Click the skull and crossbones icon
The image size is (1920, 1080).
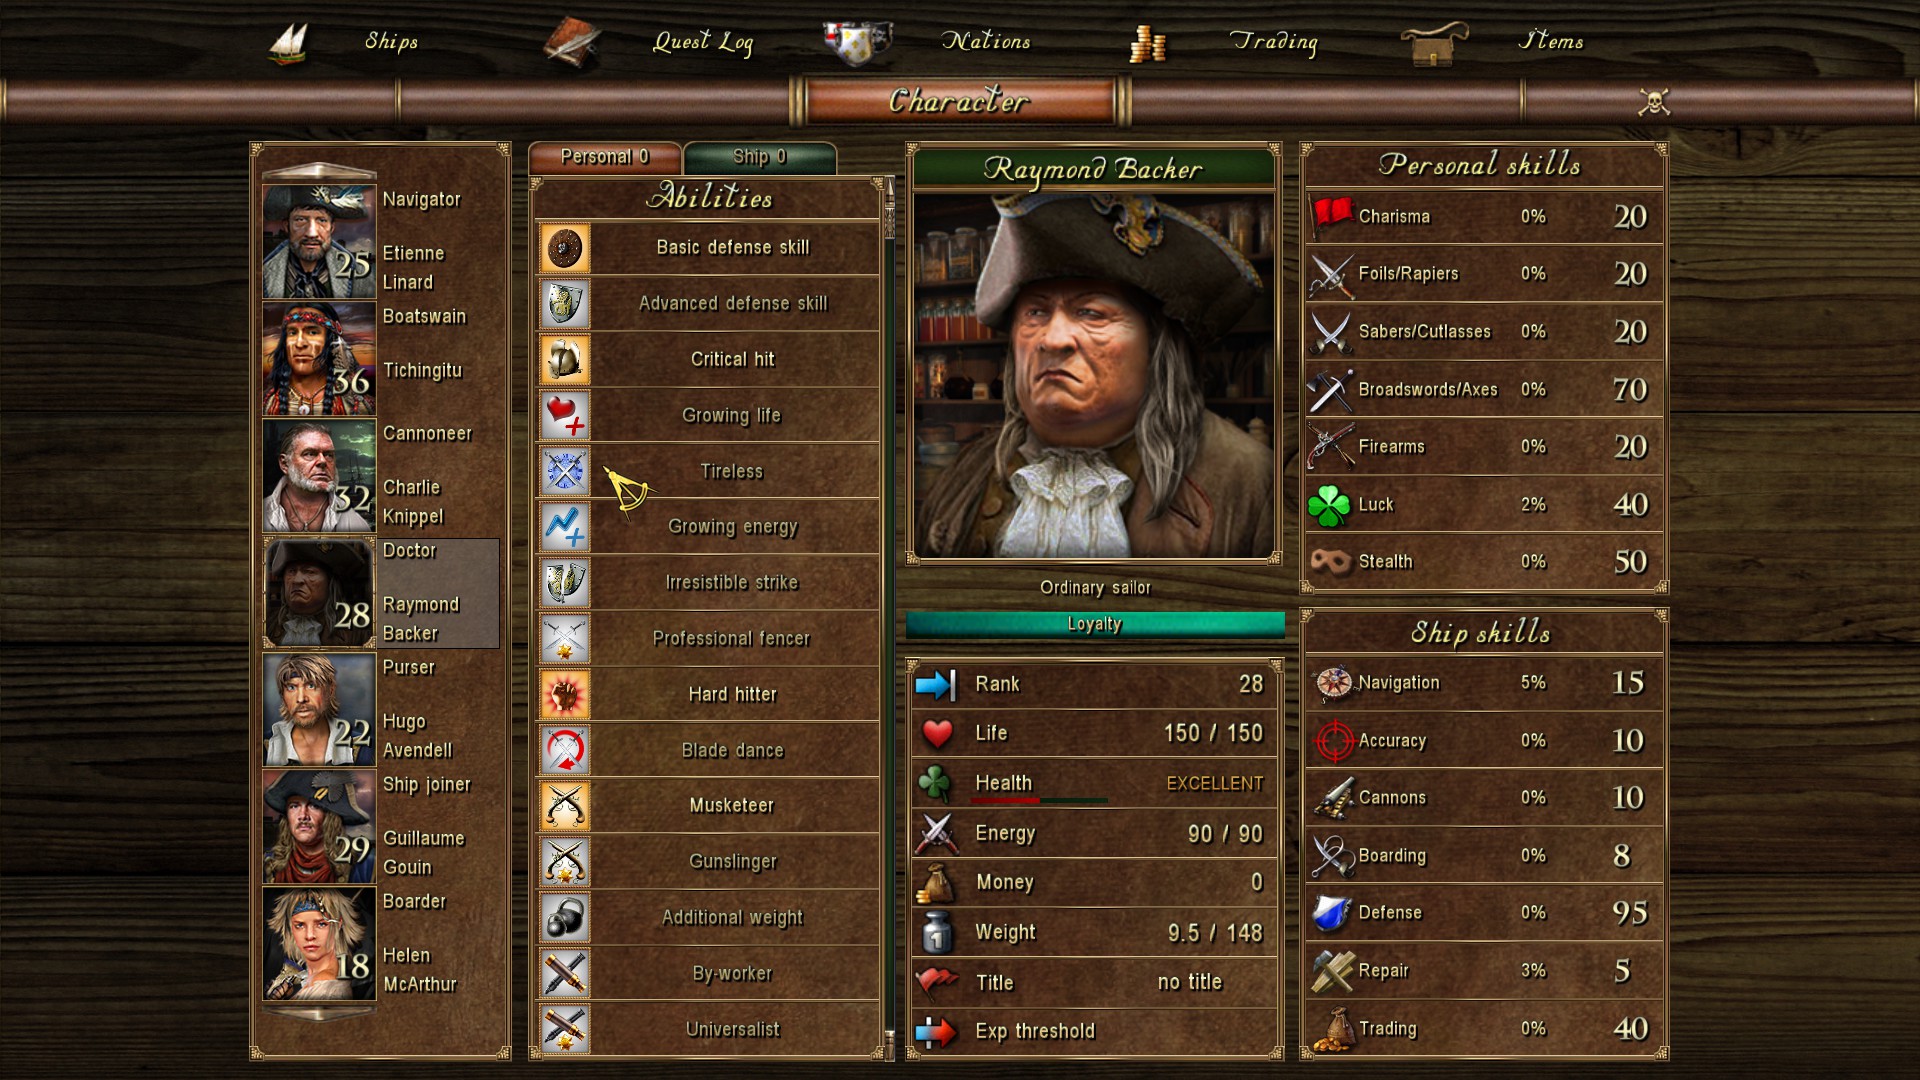point(1654,101)
